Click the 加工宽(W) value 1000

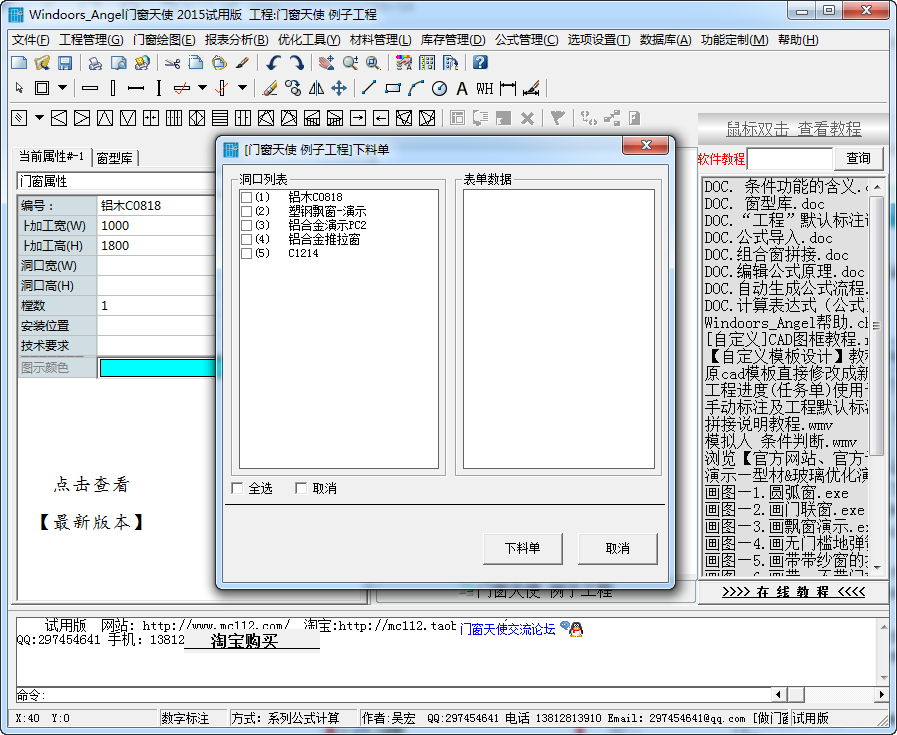coord(156,225)
